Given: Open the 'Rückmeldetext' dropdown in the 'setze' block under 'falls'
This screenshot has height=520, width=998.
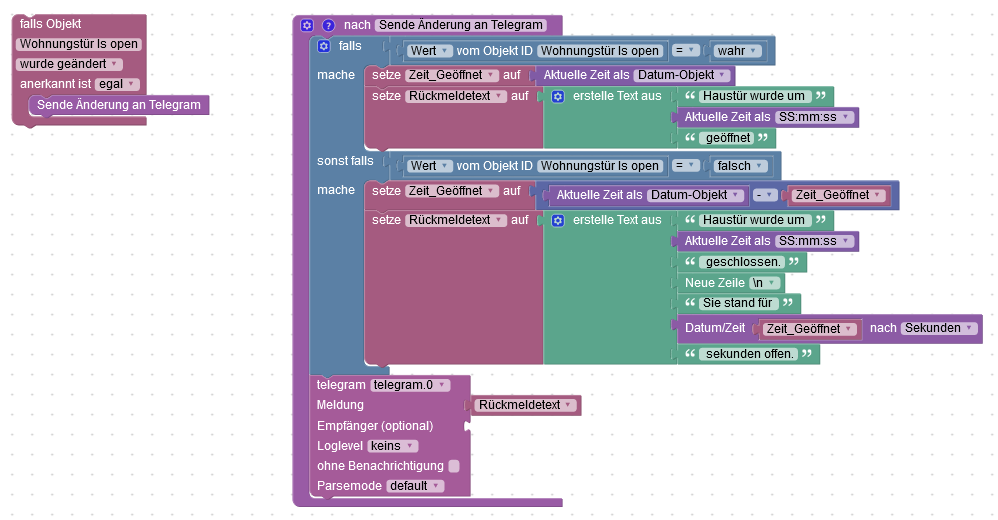Looking at the screenshot, I should [456, 96].
